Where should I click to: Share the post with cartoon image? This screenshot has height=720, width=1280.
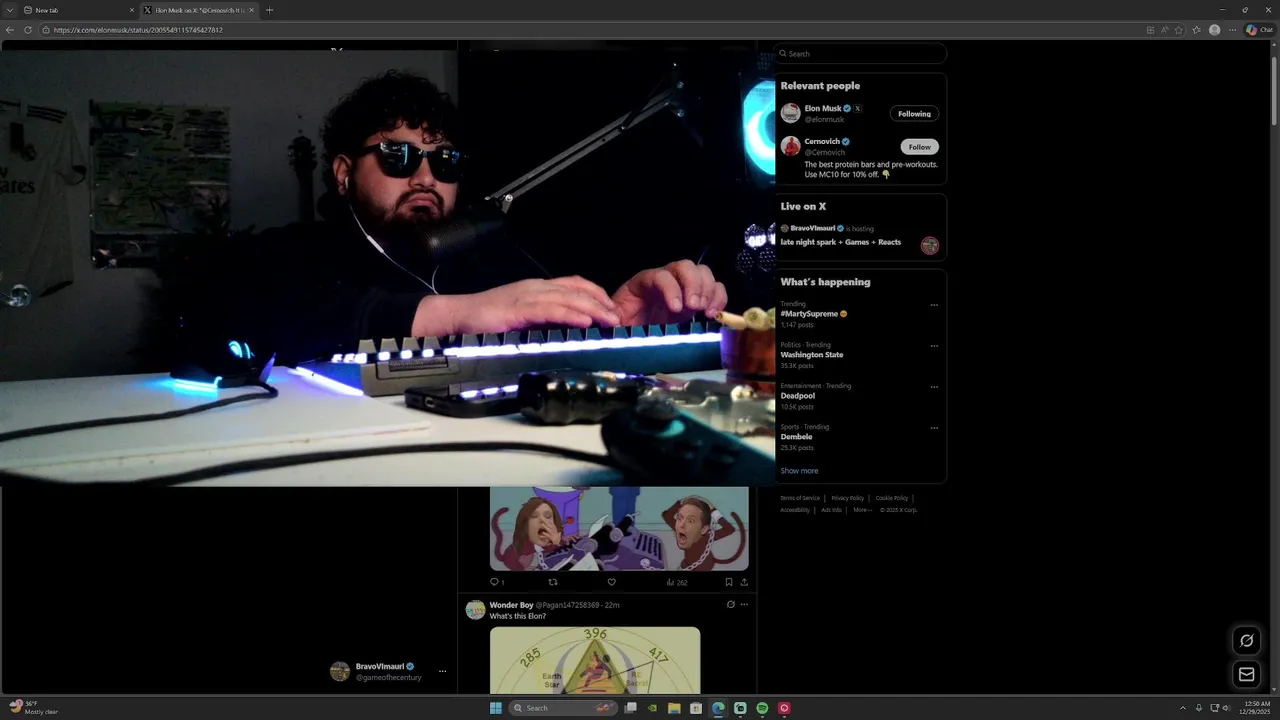744,582
